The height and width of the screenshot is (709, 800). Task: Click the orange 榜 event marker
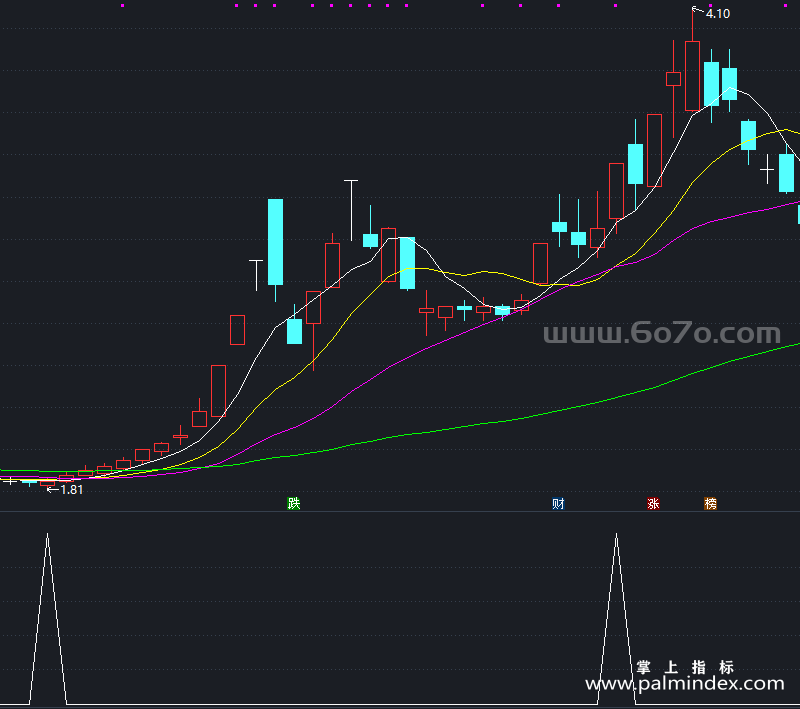(711, 503)
